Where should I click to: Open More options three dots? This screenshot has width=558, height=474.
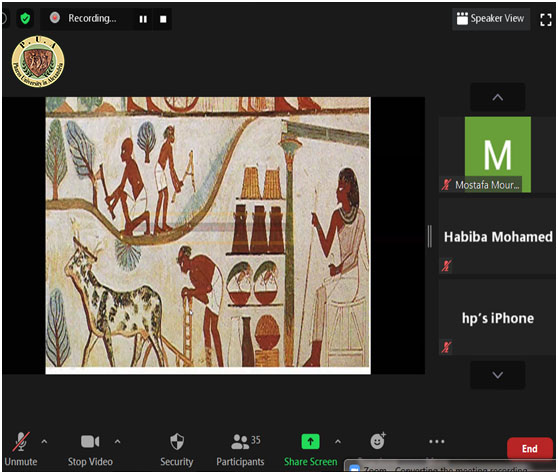click(437, 442)
